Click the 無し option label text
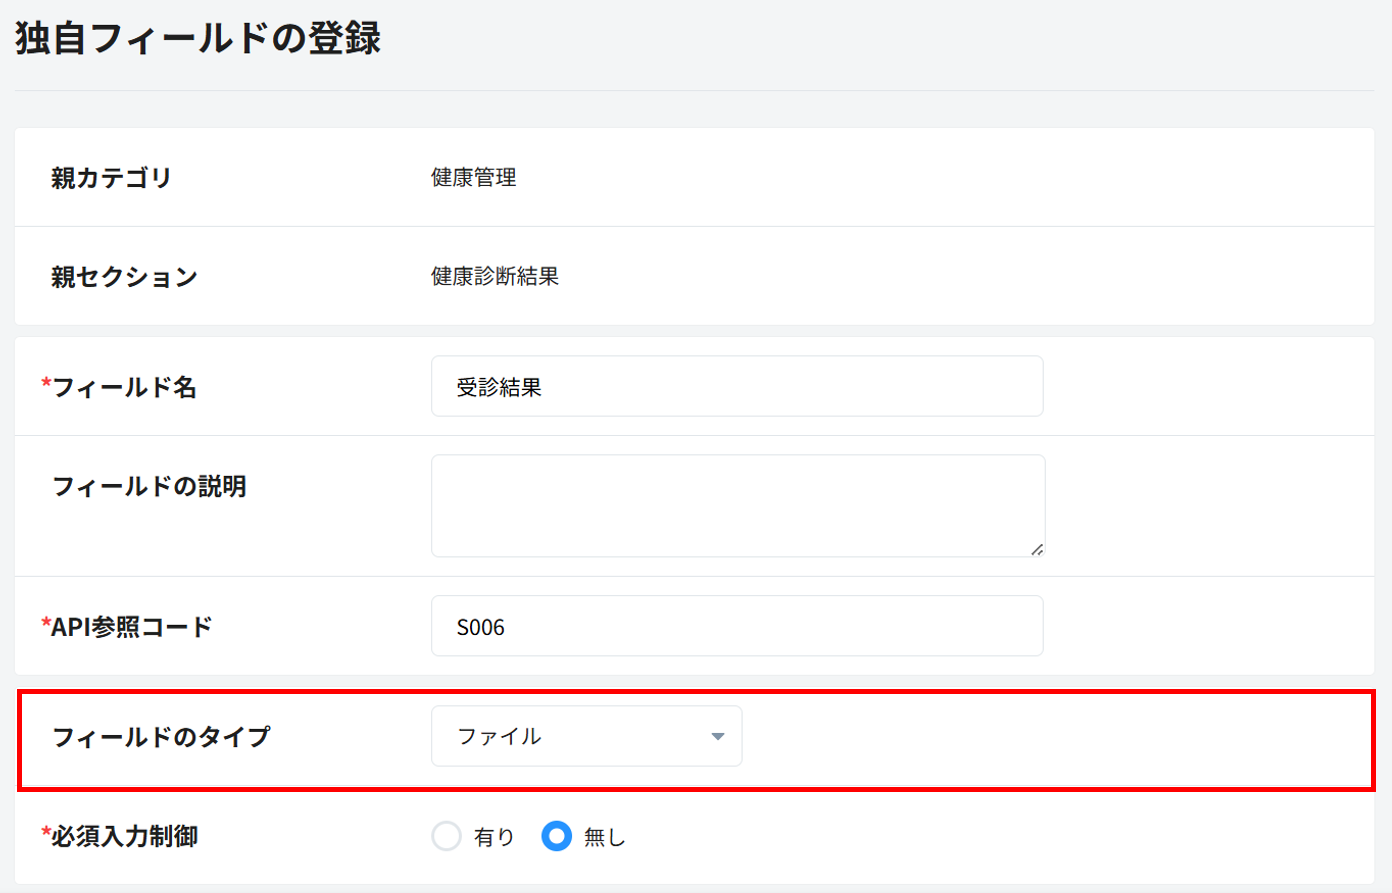Image resolution: width=1392 pixels, height=893 pixels. coord(604,837)
